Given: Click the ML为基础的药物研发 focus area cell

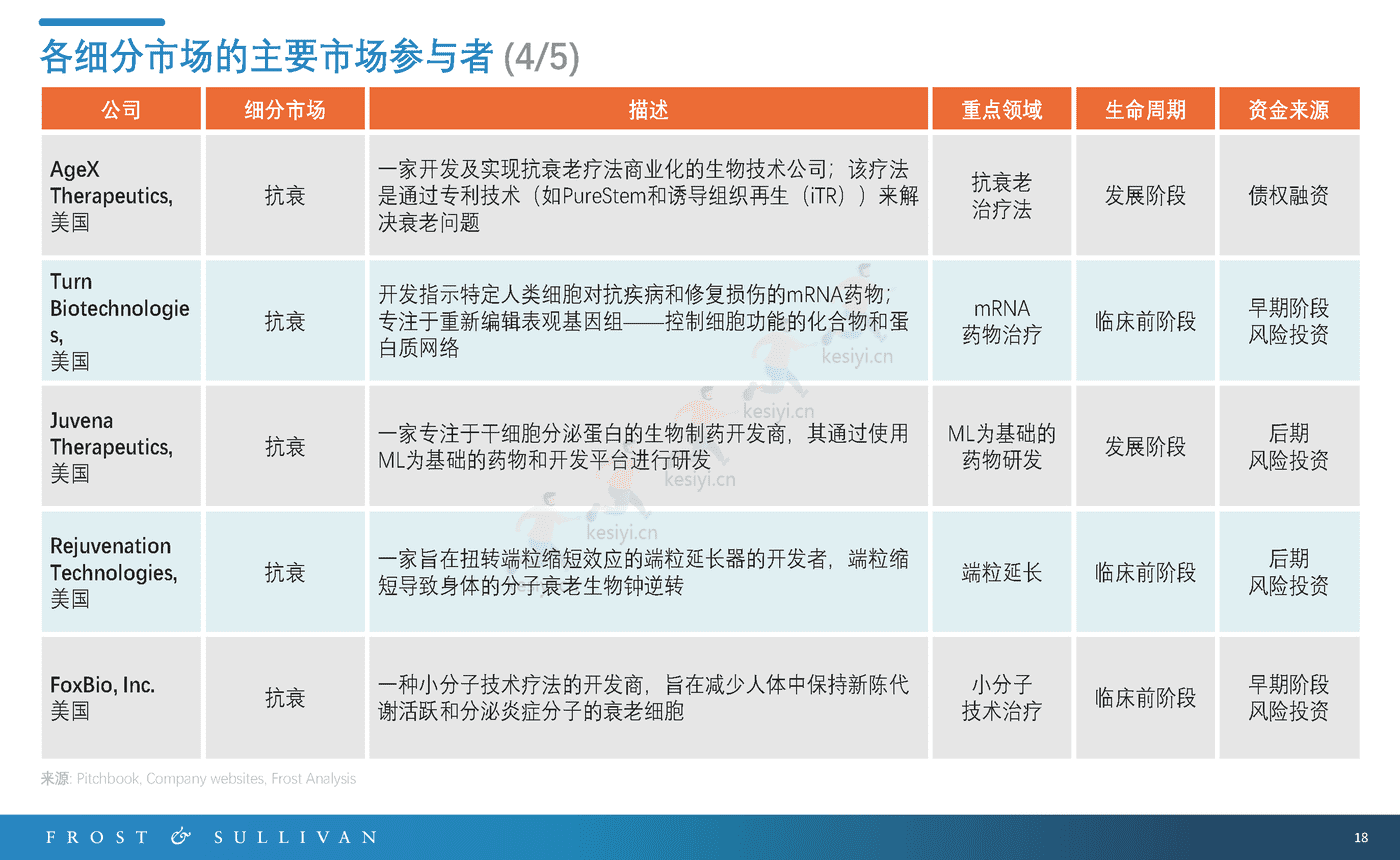Looking at the screenshot, I should pos(1001,446).
